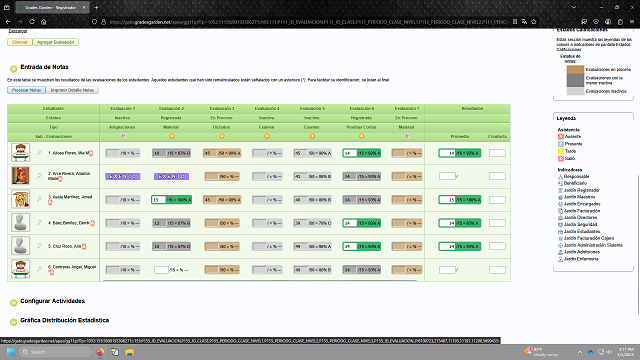This screenshot has height=360, width=640.
Task: Go back to the previous page
Action: 8,22
